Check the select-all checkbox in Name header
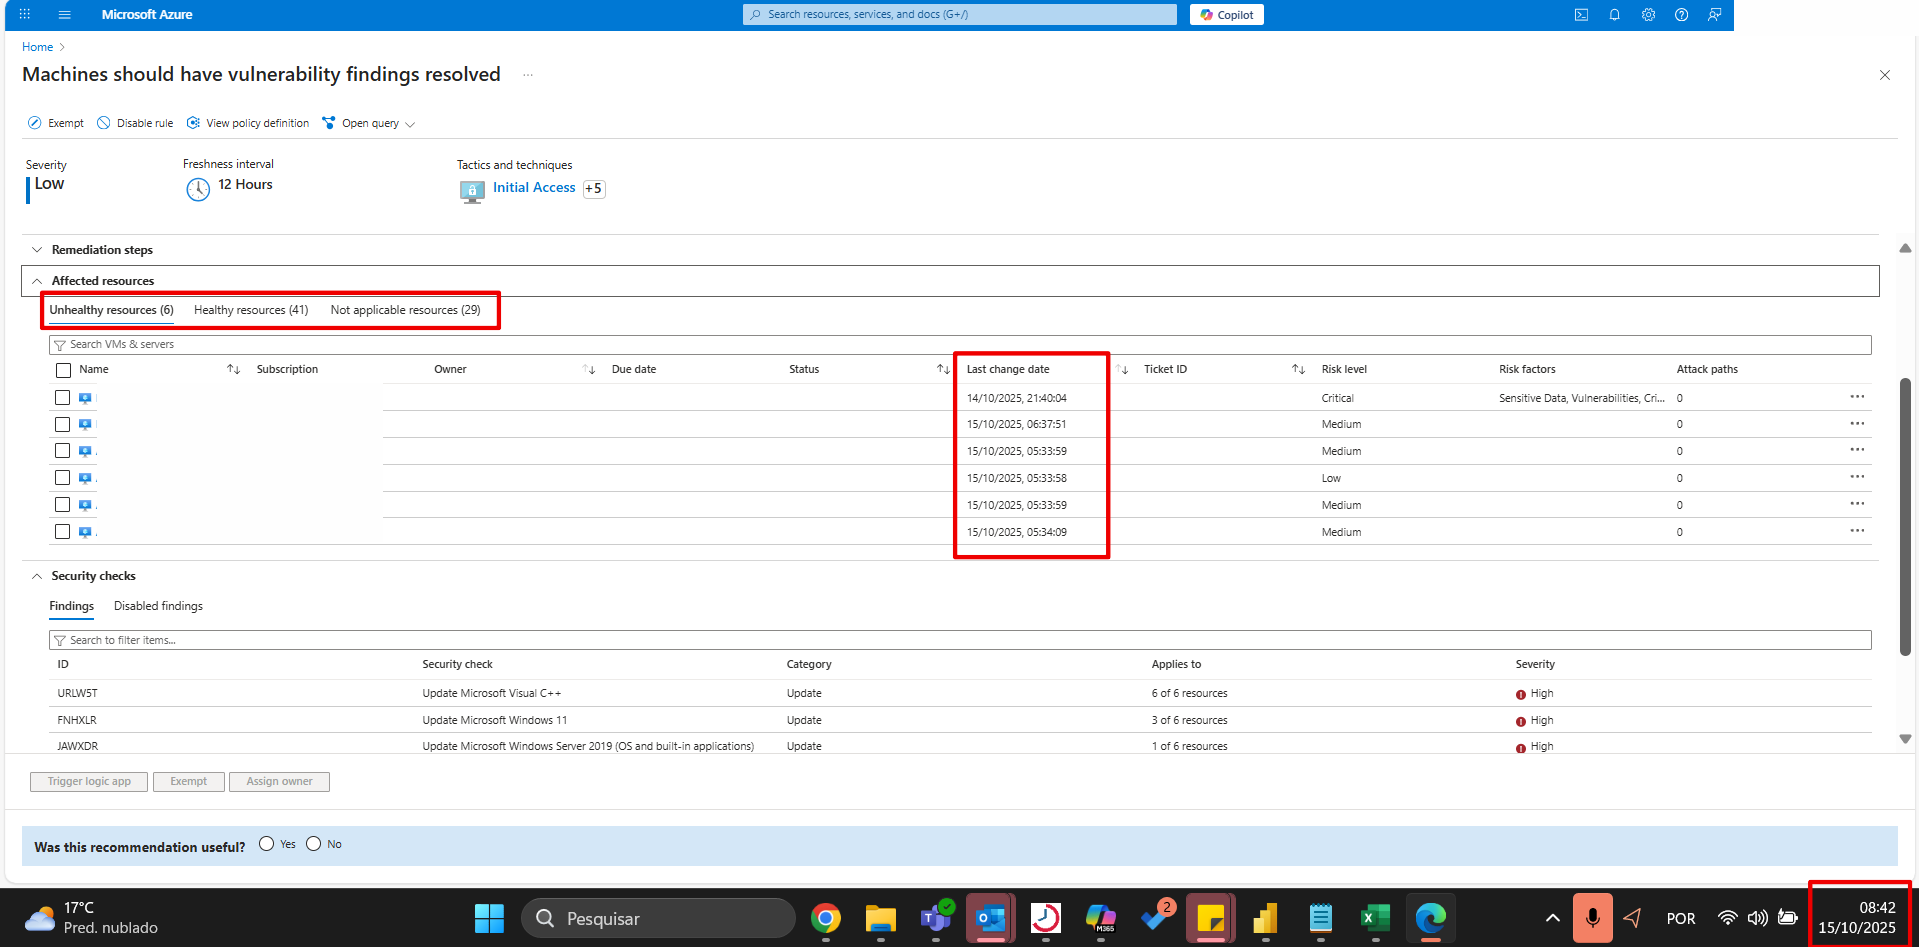 pos(63,370)
